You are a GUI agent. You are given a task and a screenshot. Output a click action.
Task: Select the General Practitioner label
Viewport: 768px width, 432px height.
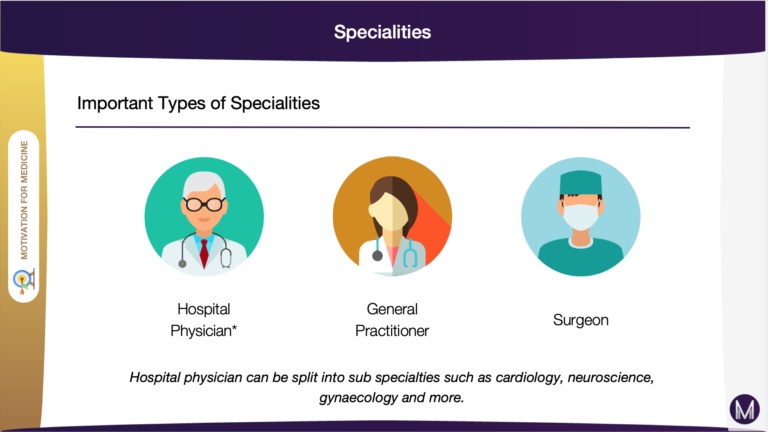[392, 320]
